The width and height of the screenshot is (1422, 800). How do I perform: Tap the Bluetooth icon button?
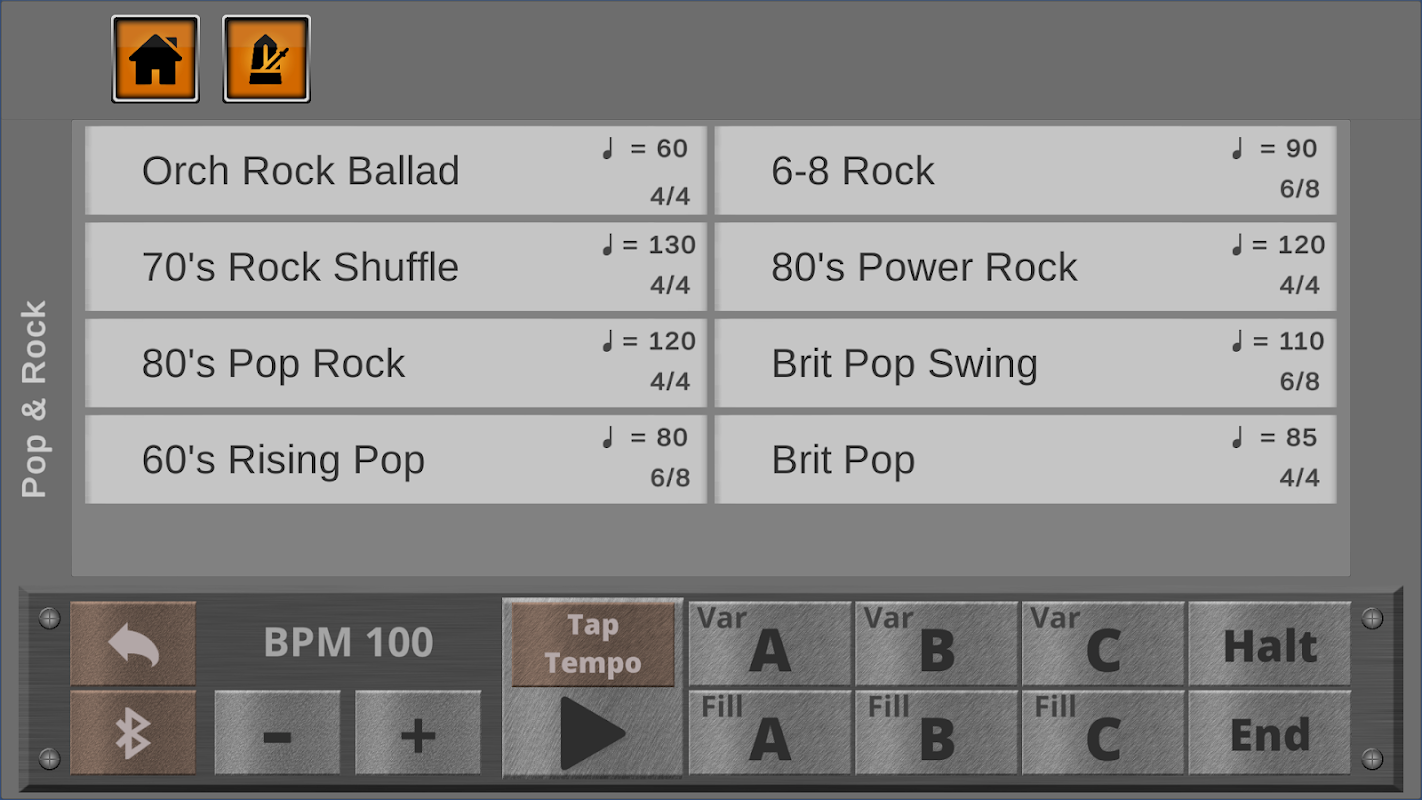[x=133, y=733]
